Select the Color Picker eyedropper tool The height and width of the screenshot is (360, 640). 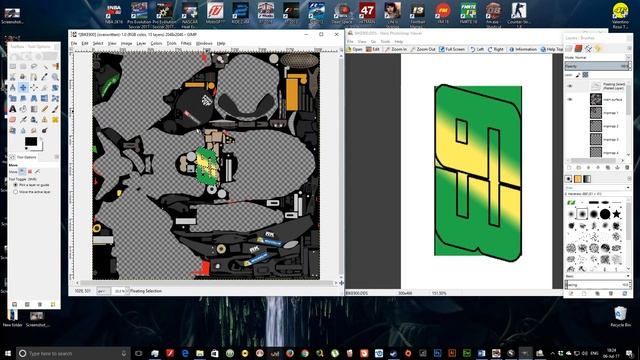[x=44, y=77]
